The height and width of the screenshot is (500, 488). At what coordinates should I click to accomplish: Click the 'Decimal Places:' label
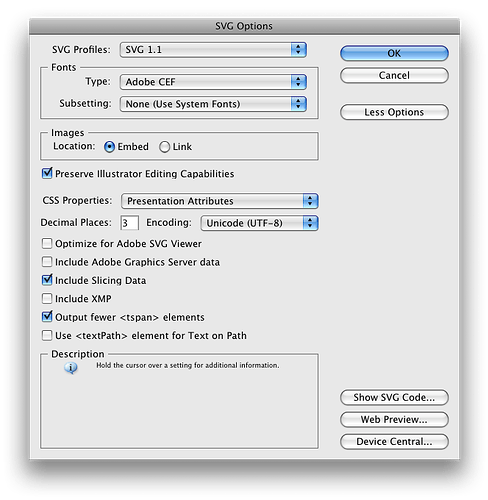point(76,222)
